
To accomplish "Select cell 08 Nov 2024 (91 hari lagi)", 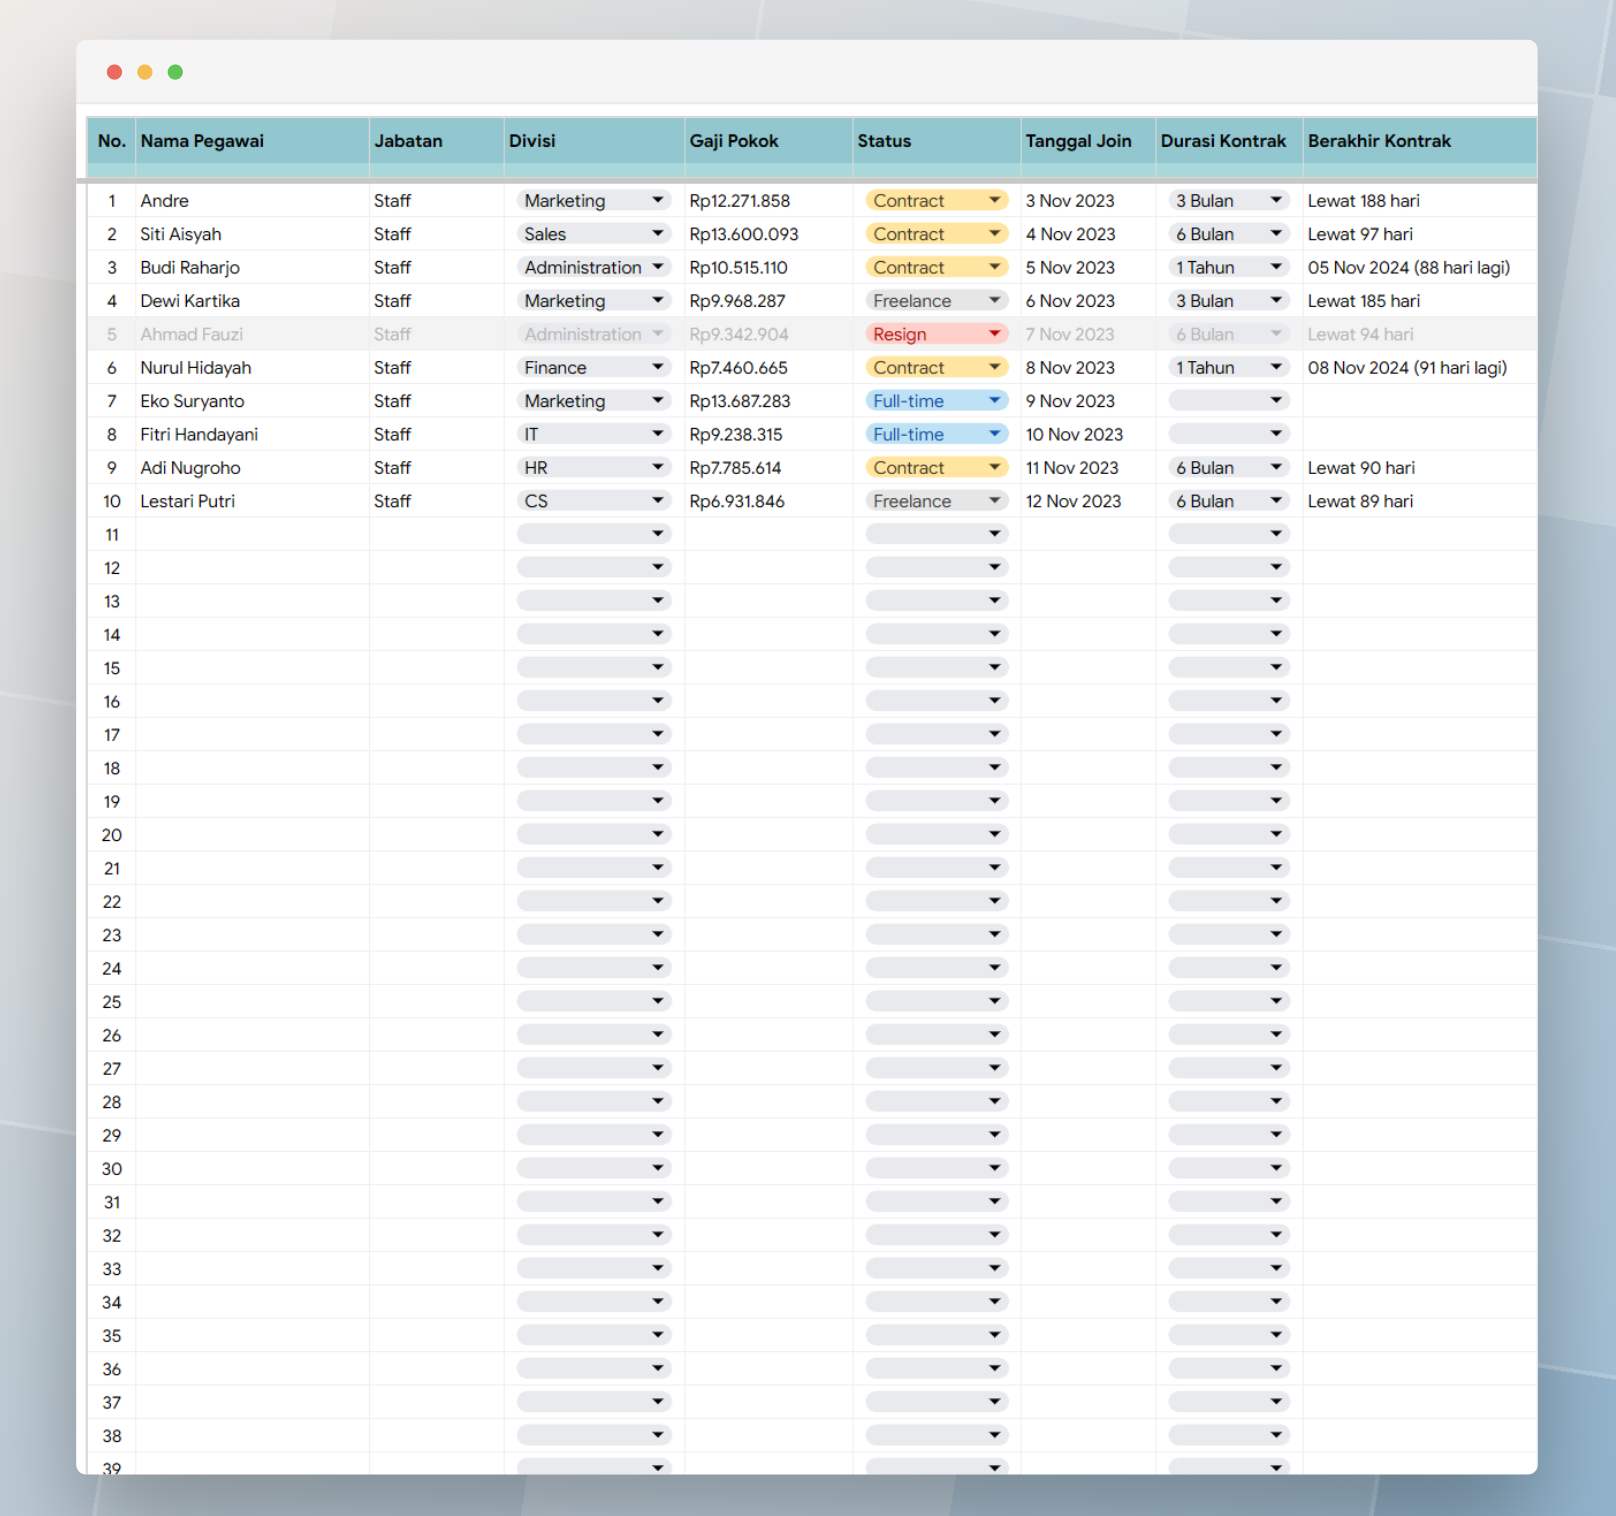I will 1419,368.
